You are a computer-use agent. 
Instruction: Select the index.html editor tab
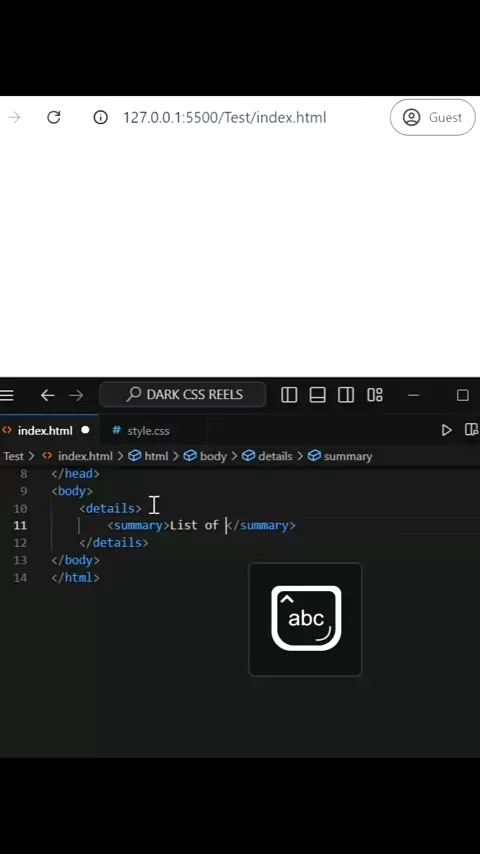(45, 431)
